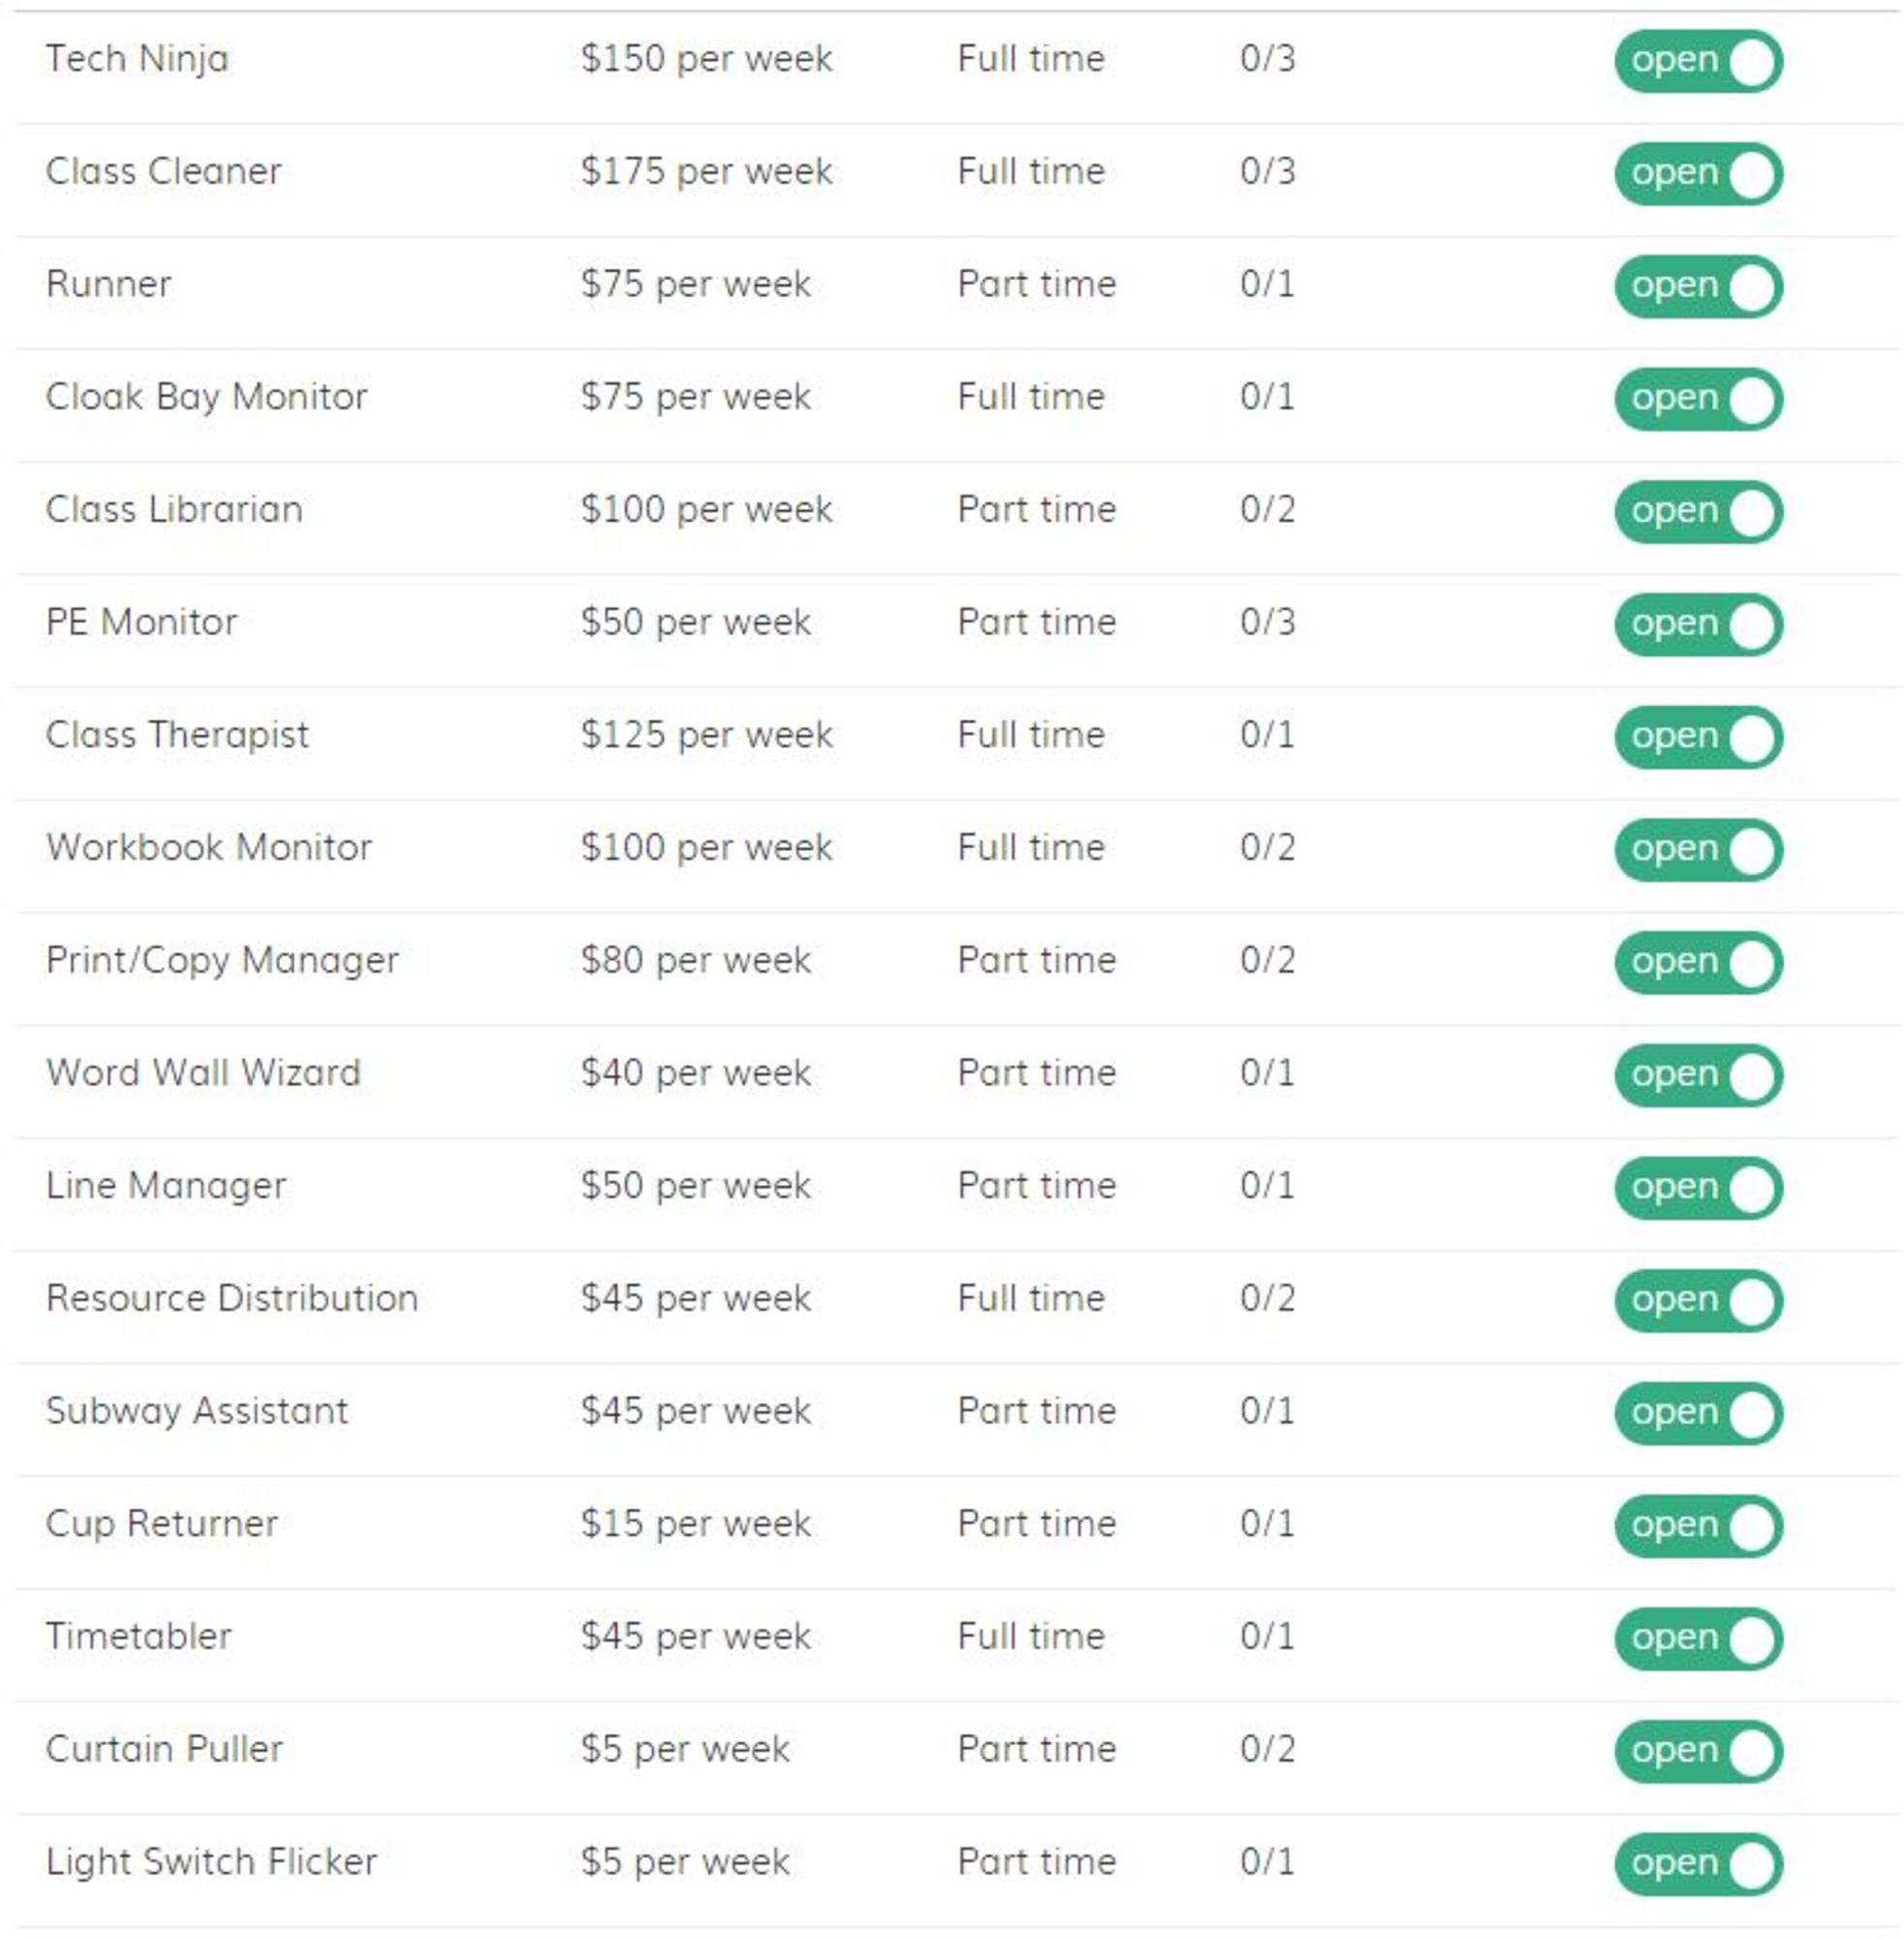Disable the Line Manager opening

(1698, 1186)
